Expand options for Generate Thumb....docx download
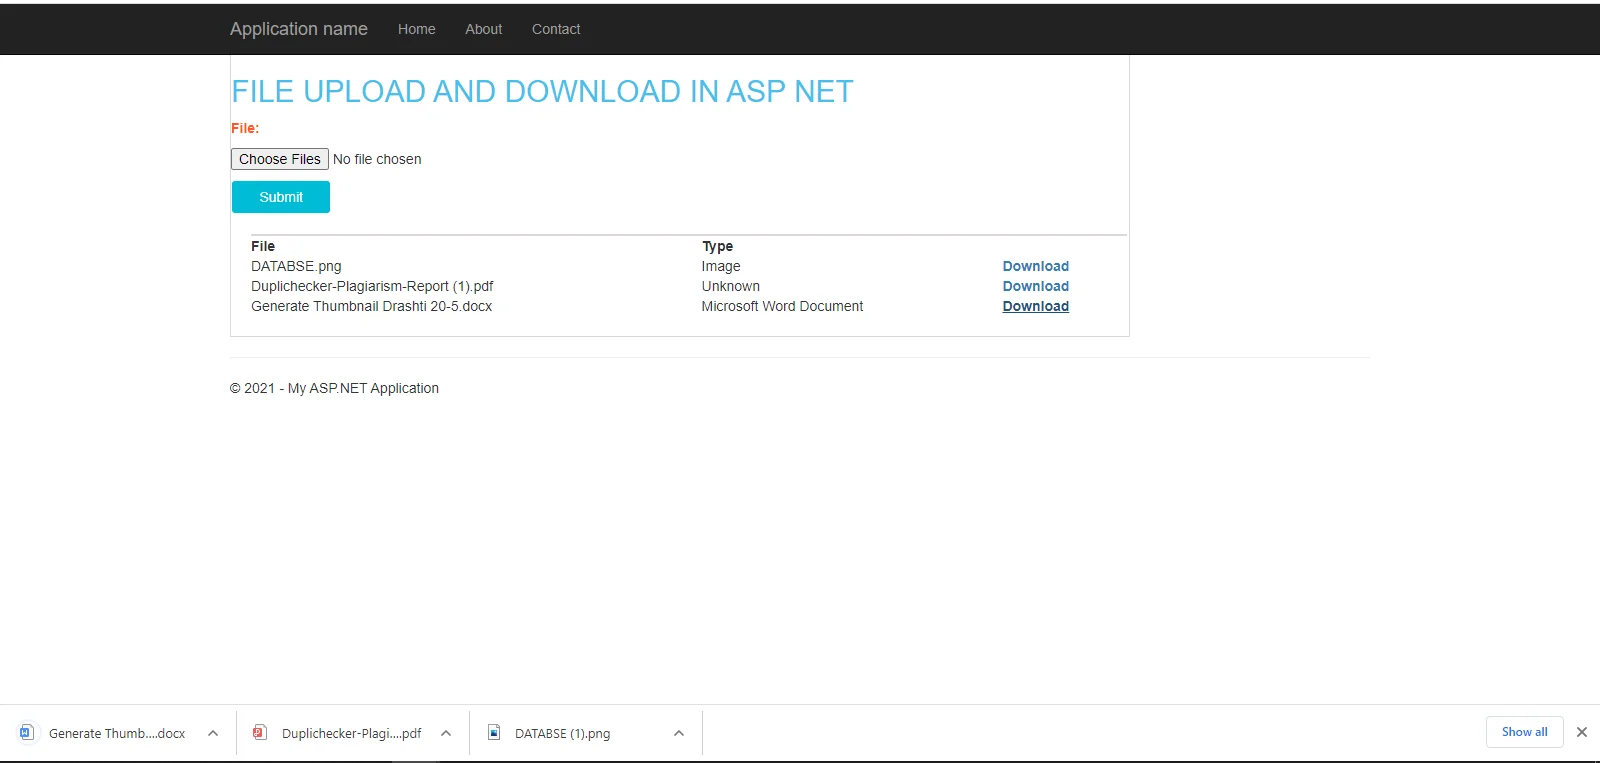The image size is (1600, 763). click(213, 733)
